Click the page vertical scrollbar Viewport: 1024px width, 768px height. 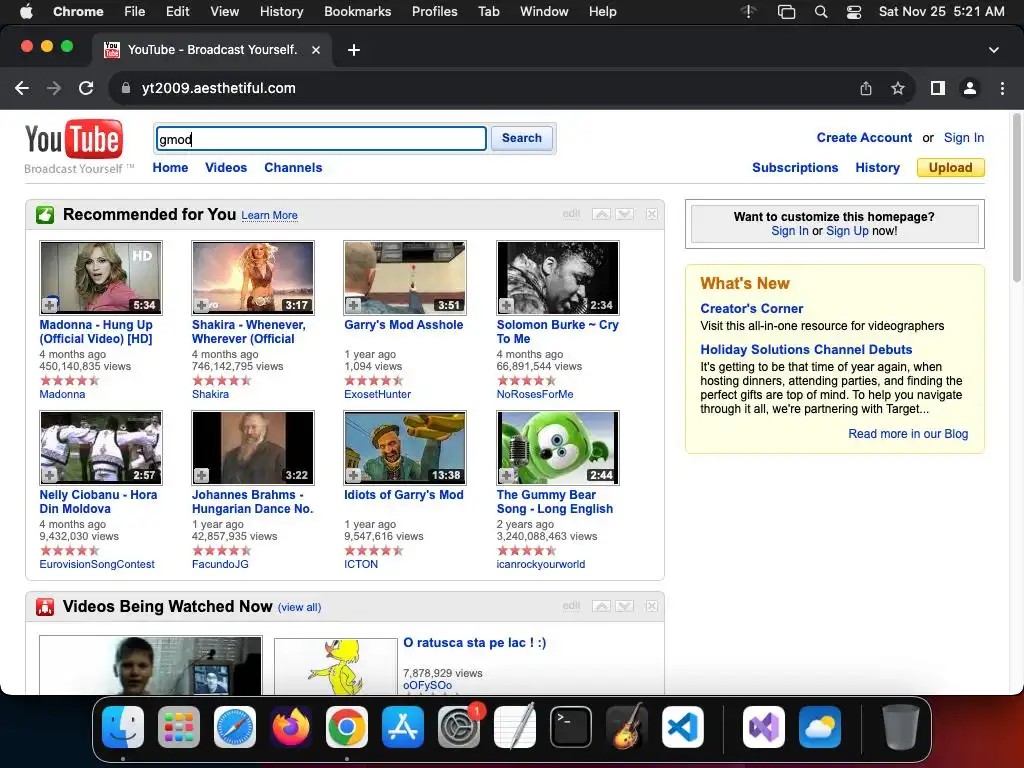(x=1016, y=198)
